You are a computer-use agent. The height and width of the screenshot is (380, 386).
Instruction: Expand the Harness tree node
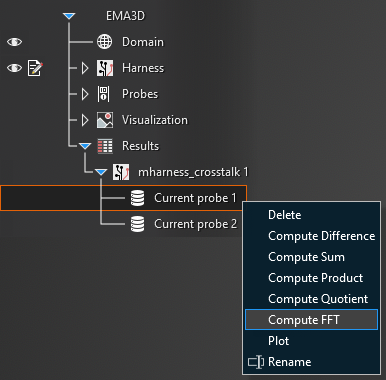[x=85, y=68]
